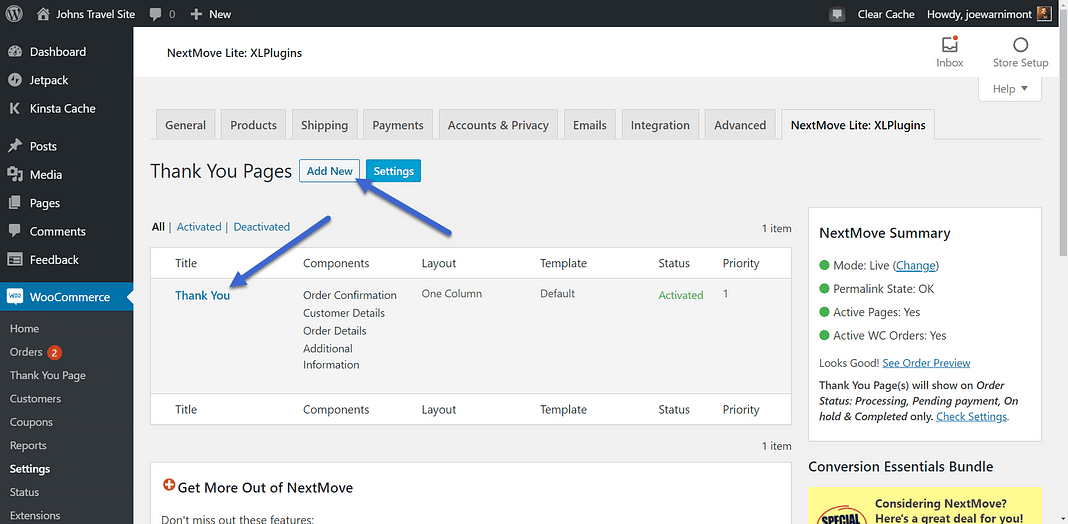Filter list by Activated
This screenshot has width=1068, height=524.
(199, 227)
